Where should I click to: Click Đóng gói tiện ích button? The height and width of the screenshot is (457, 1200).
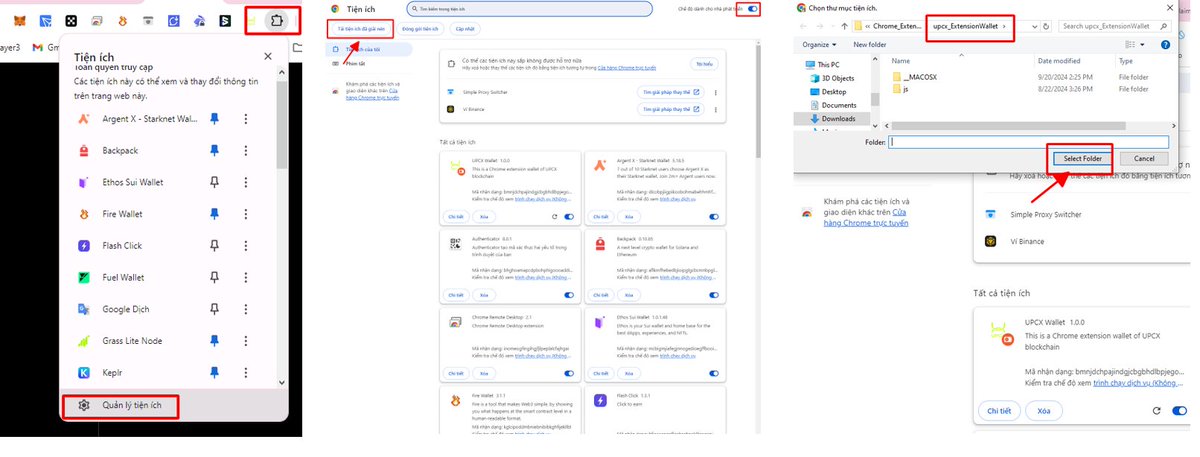pyautogui.click(x=421, y=29)
